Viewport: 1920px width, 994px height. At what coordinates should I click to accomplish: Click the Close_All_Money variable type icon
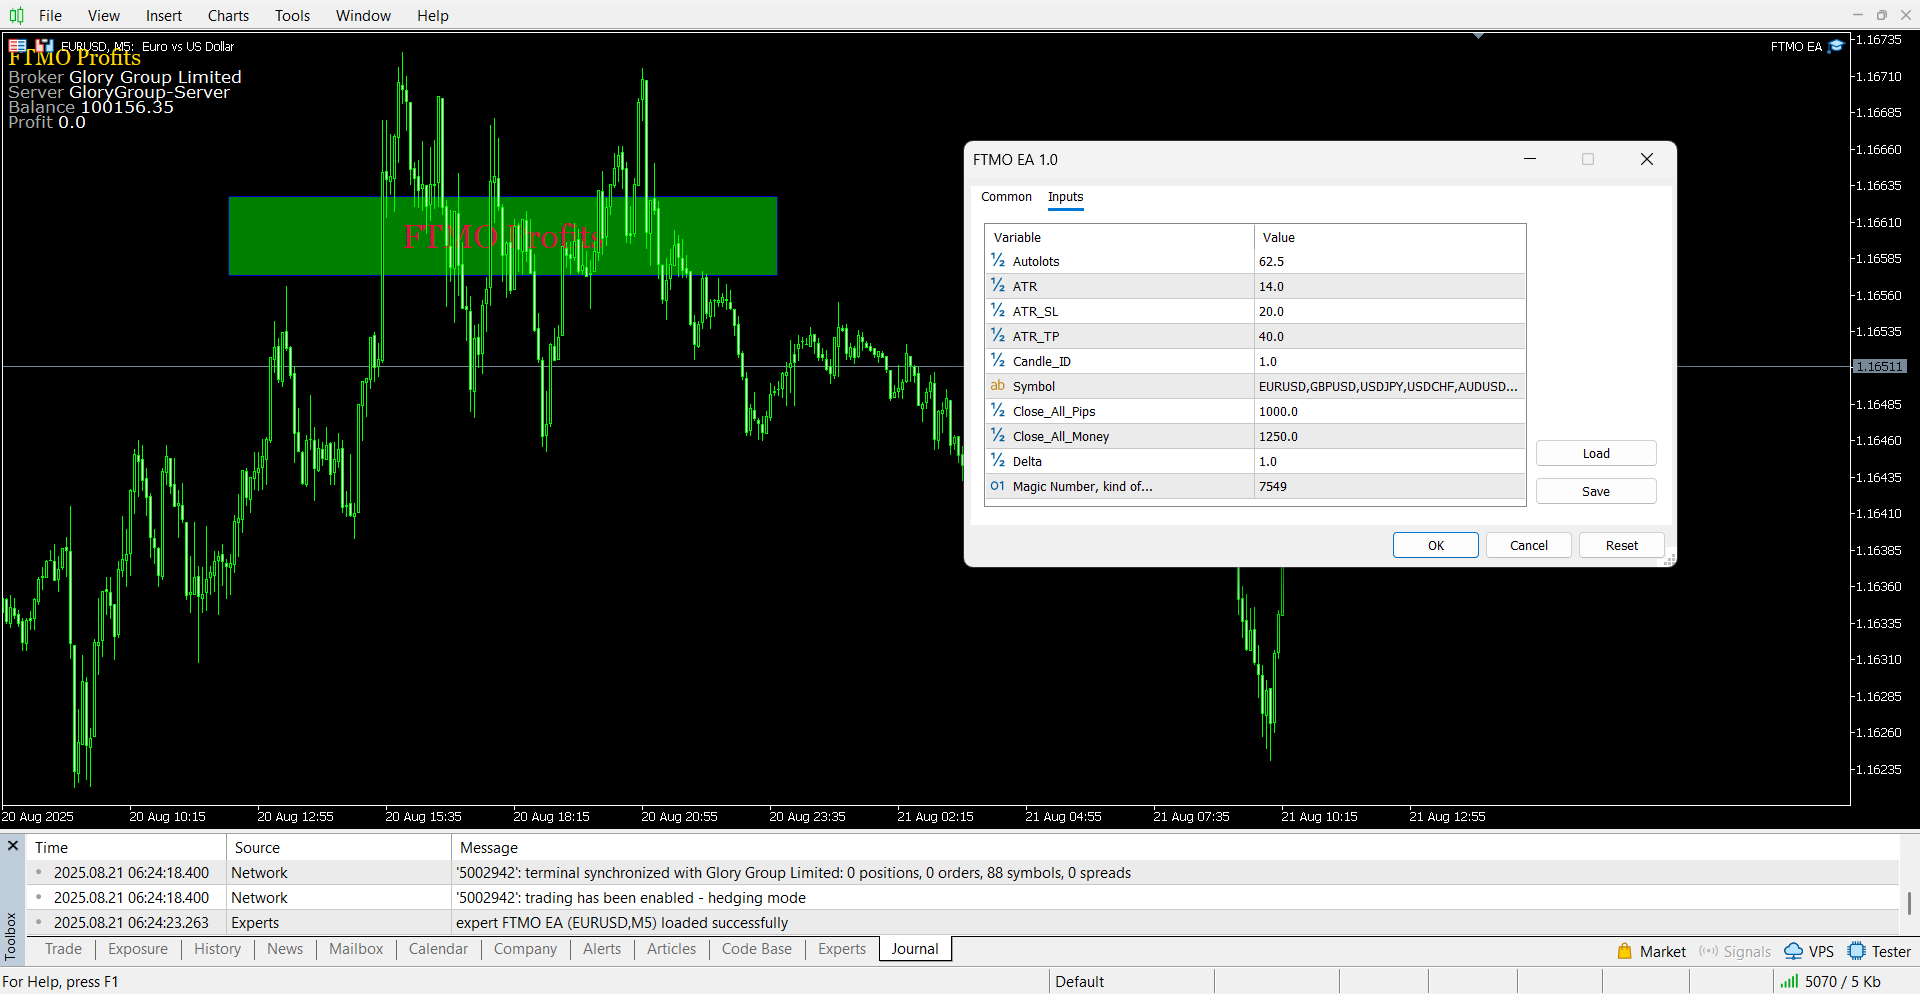coord(998,435)
